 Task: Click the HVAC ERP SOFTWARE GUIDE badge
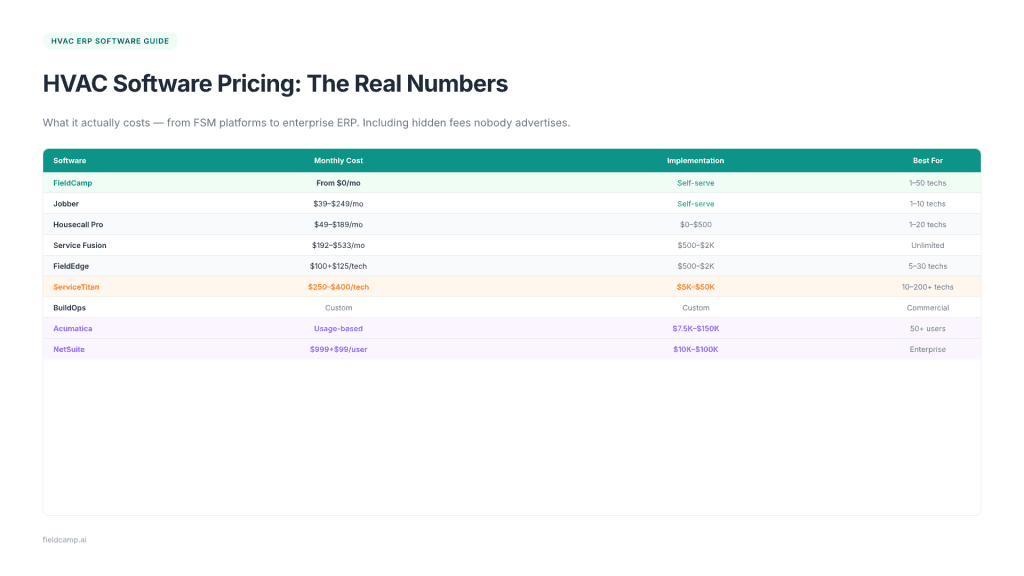112,41
